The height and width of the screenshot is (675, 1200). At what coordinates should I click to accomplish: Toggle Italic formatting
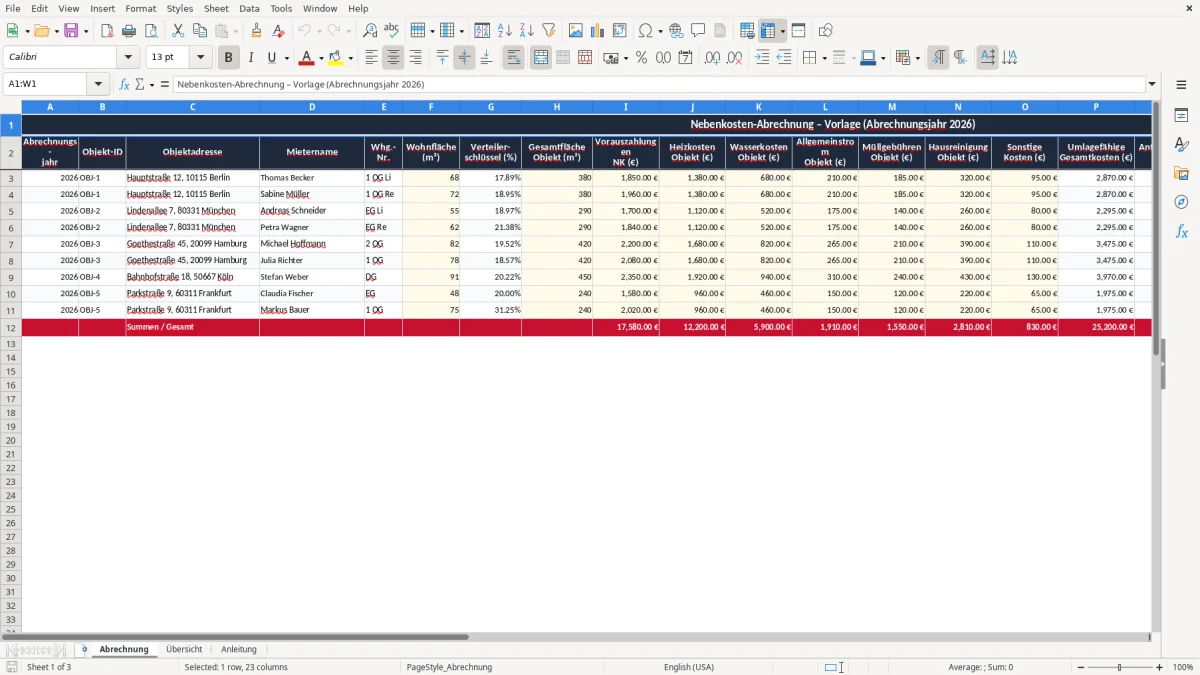click(251, 58)
